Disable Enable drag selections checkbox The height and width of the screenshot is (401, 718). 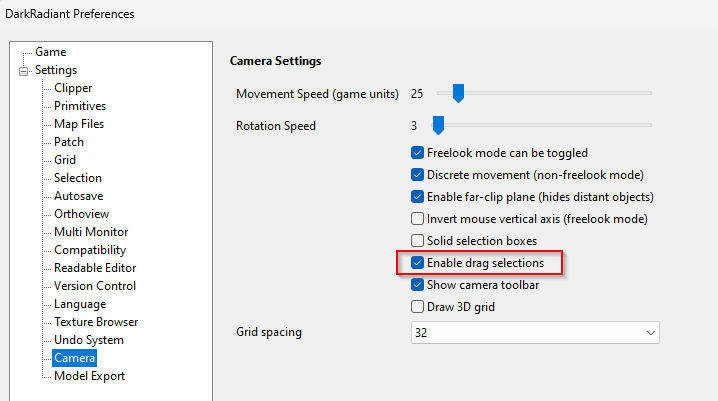coord(418,263)
